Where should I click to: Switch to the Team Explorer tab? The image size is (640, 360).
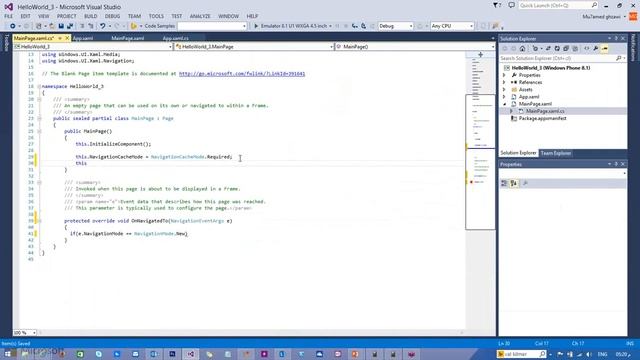click(556, 153)
